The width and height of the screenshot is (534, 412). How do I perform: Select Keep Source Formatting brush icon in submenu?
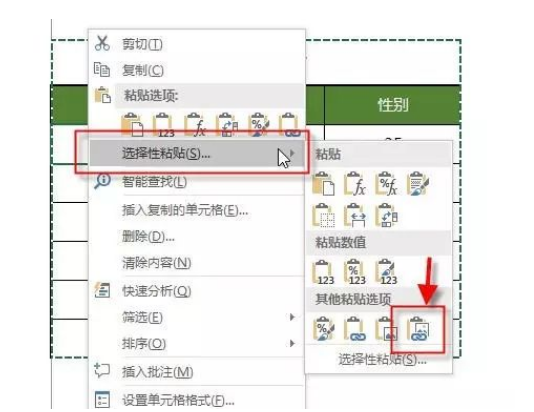(x=418, y=184)
